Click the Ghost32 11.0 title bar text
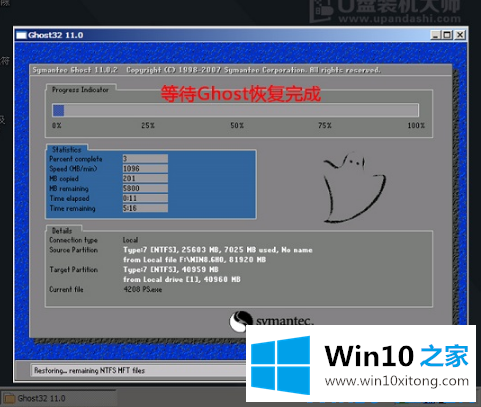This screenshot has width=481, height=407. coord(56,35)
